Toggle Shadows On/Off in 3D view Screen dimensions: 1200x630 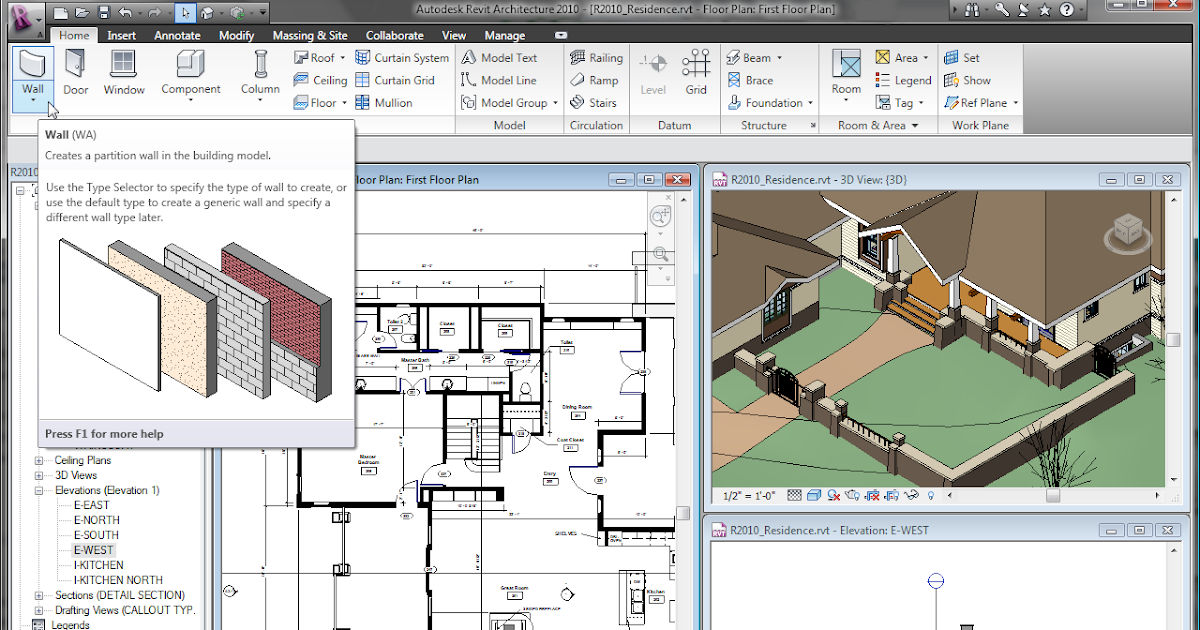(x=833, y=495)
